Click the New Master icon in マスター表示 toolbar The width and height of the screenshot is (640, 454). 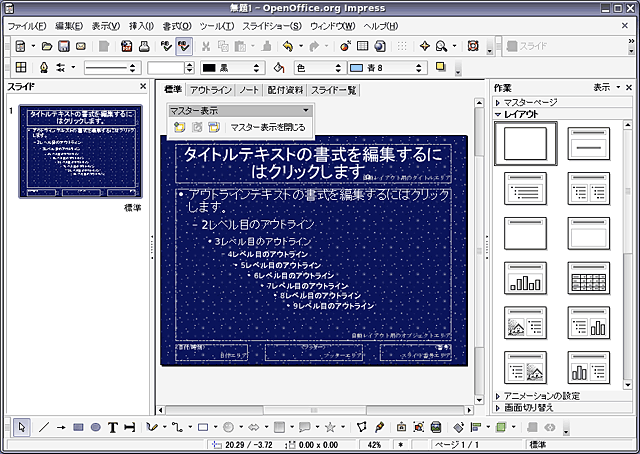(179, 127)
